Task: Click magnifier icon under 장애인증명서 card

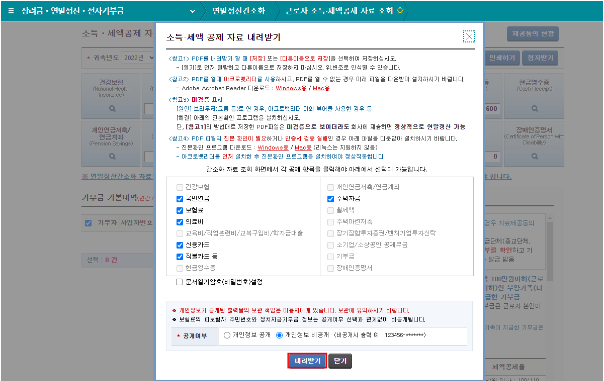Action: pos(535,156)
